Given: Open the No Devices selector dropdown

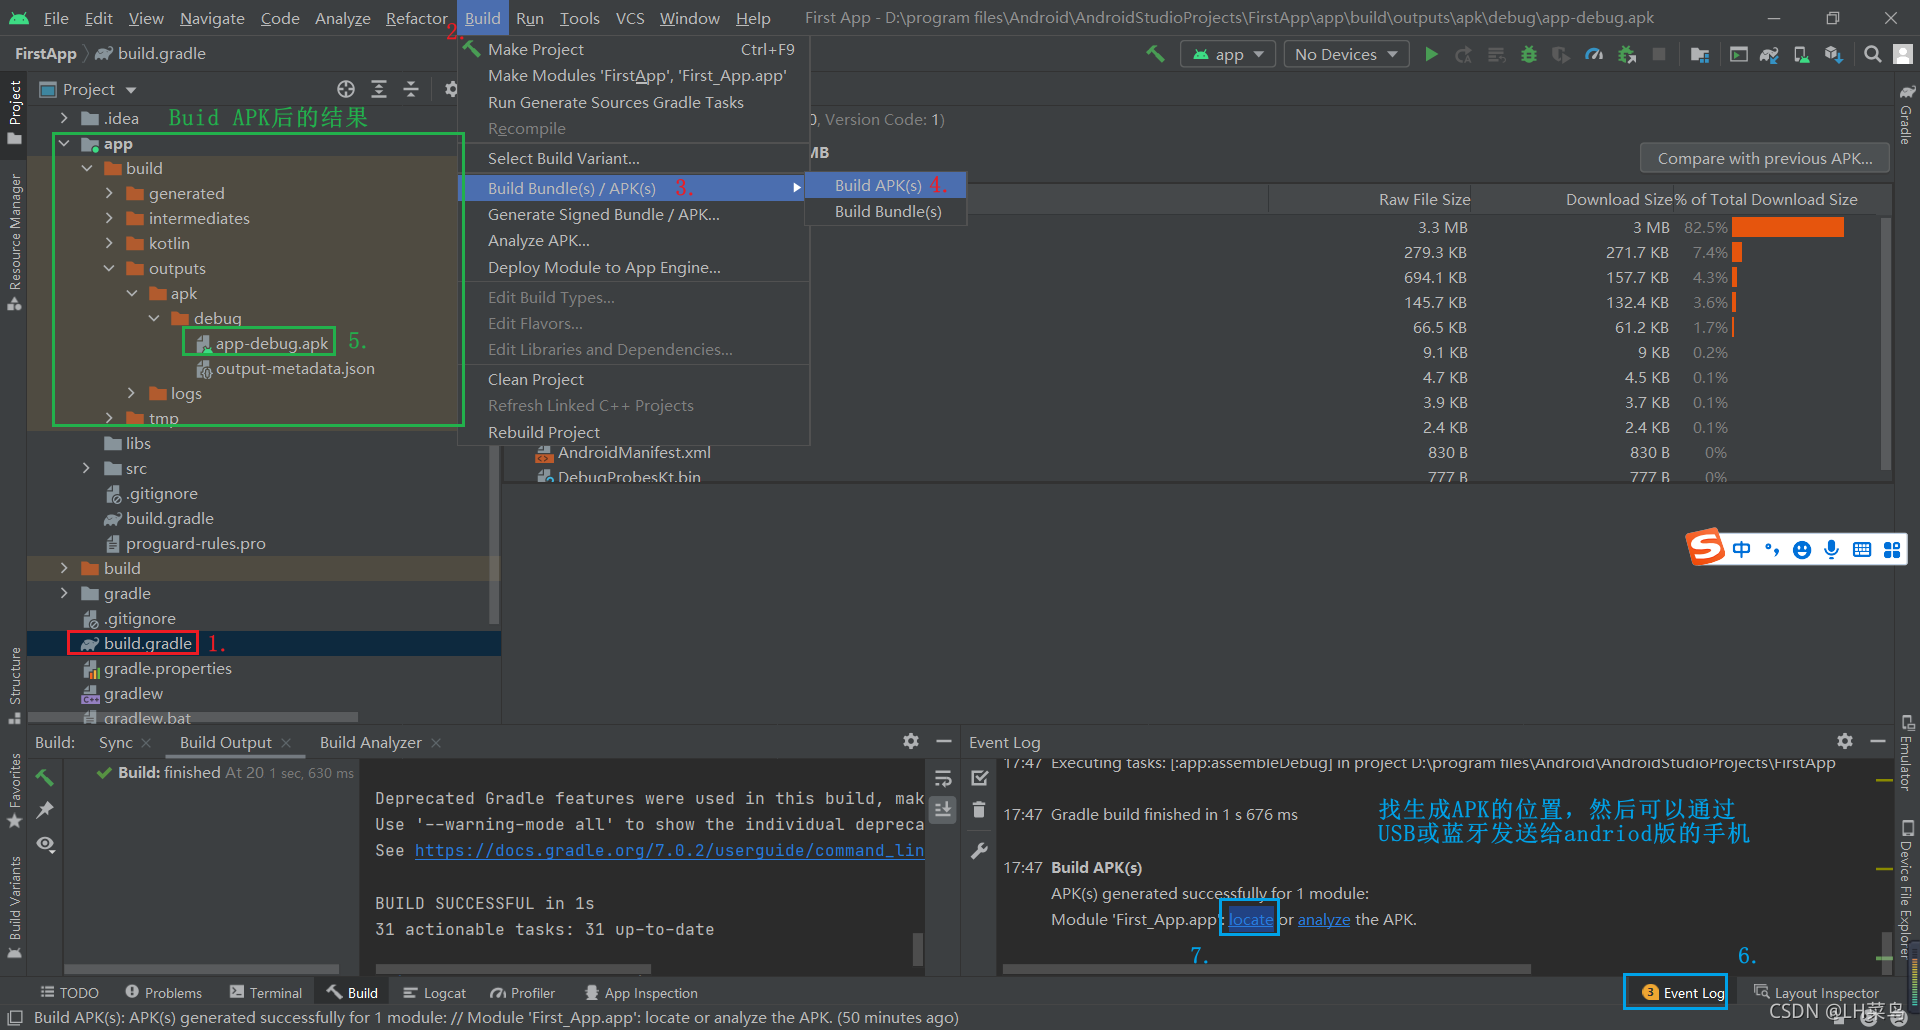Looking at the screenshot, I should coord(1346,54).
